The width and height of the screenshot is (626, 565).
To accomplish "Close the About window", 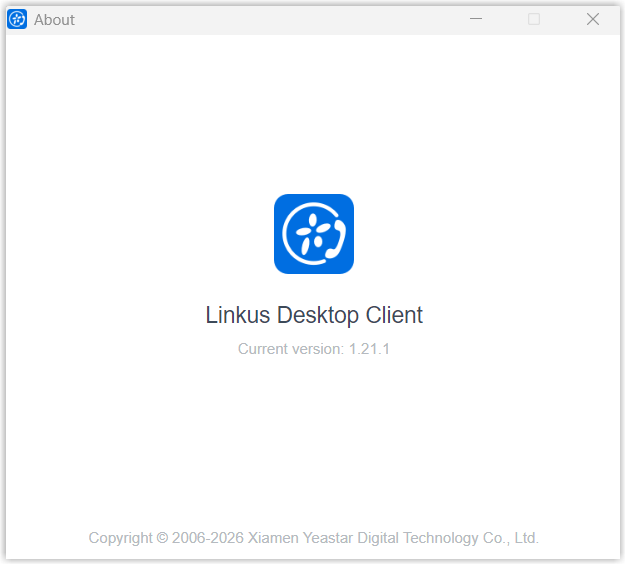I will click(593, 19).
